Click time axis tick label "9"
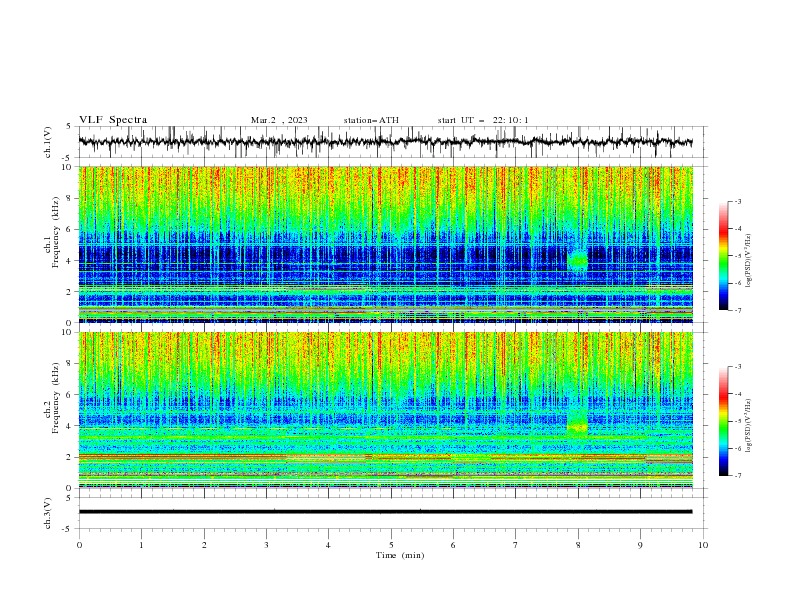 (640, 545)
